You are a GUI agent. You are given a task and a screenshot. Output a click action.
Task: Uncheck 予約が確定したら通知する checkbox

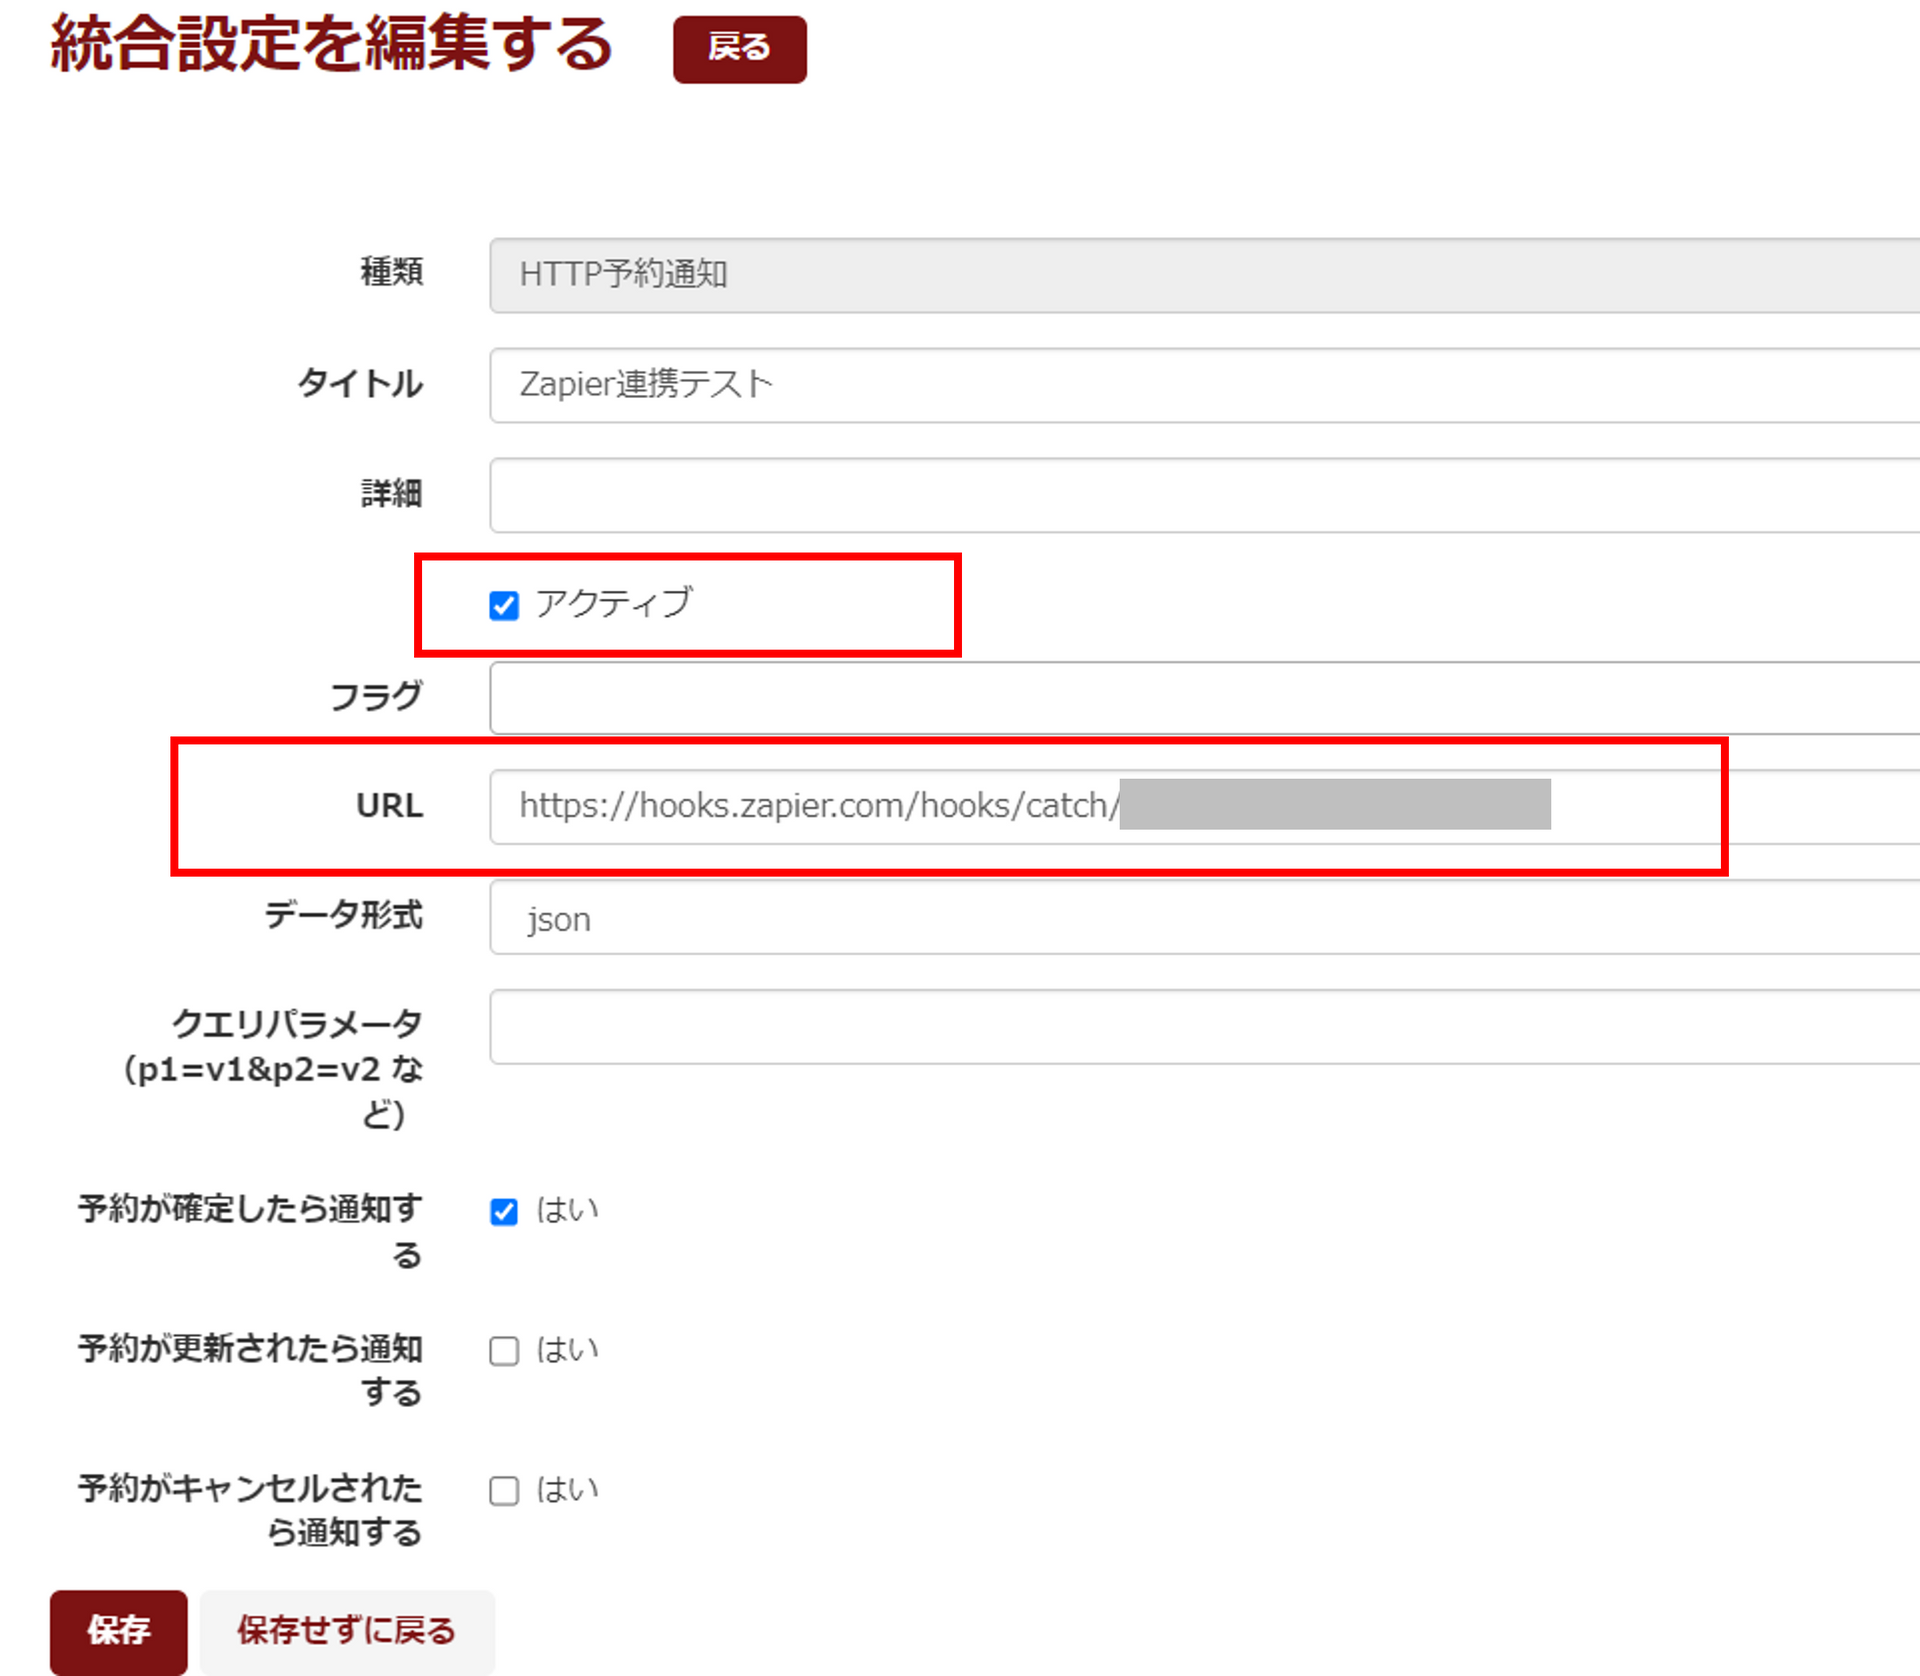[504, 1211]
